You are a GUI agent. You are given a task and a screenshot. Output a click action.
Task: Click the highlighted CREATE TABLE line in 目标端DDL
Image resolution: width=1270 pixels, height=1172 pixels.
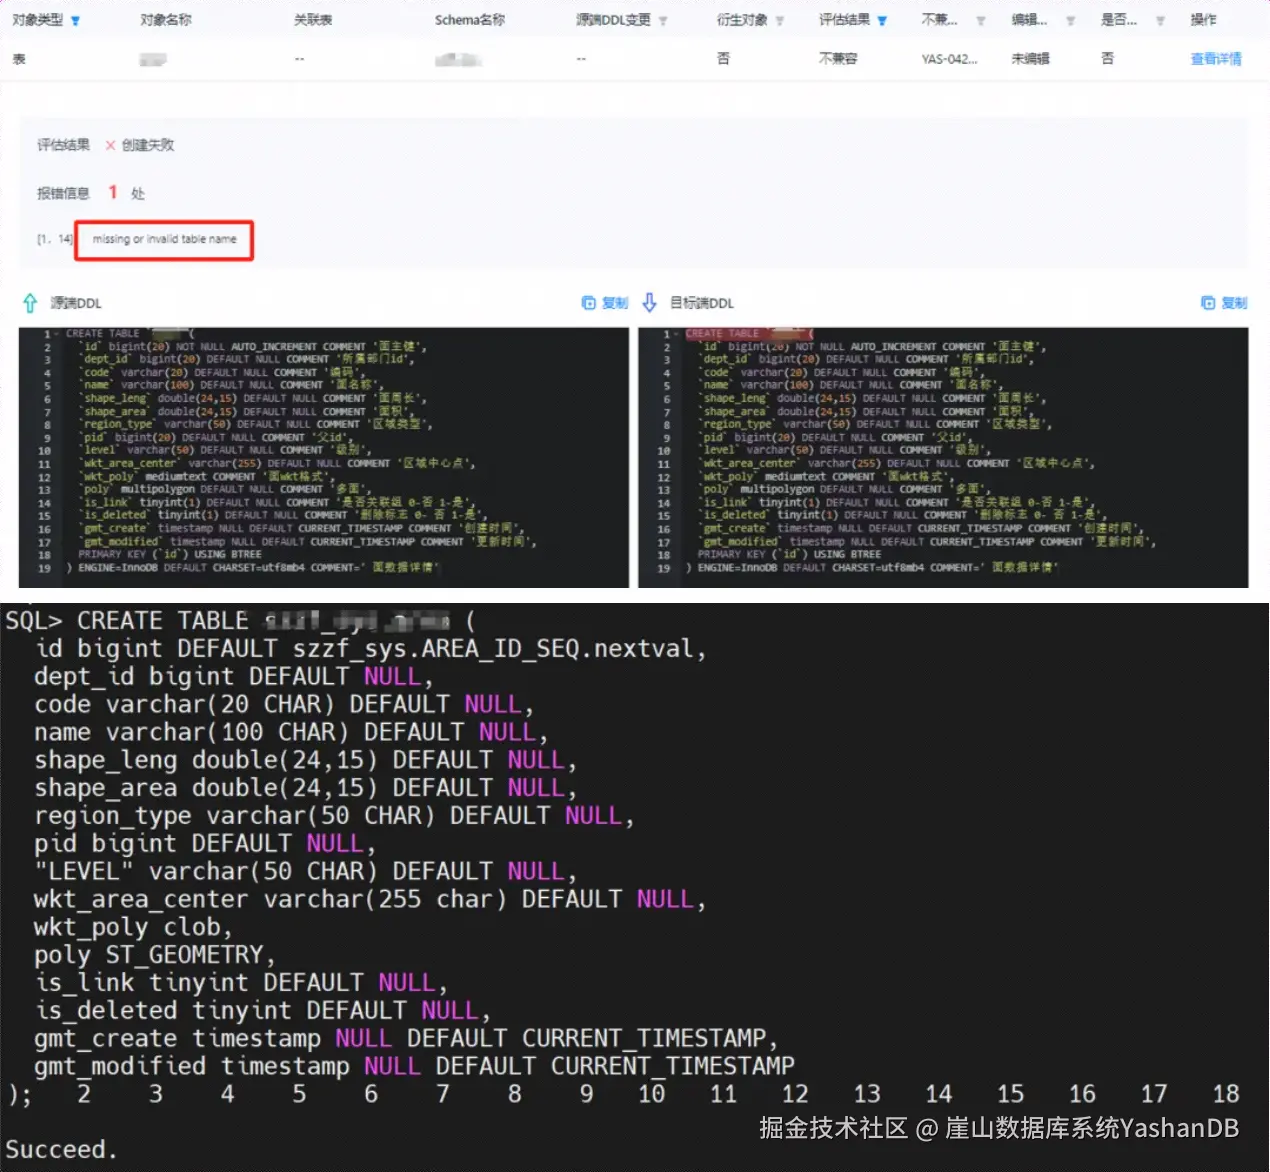coord(748,334)
